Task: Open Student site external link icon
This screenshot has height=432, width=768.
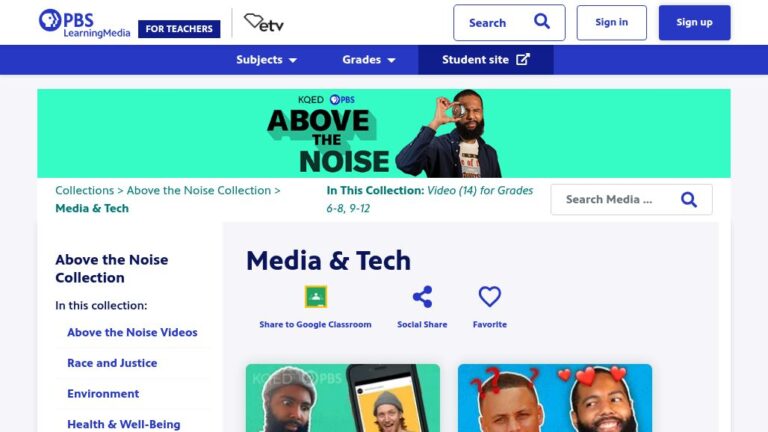Action: tap(523, 59)
